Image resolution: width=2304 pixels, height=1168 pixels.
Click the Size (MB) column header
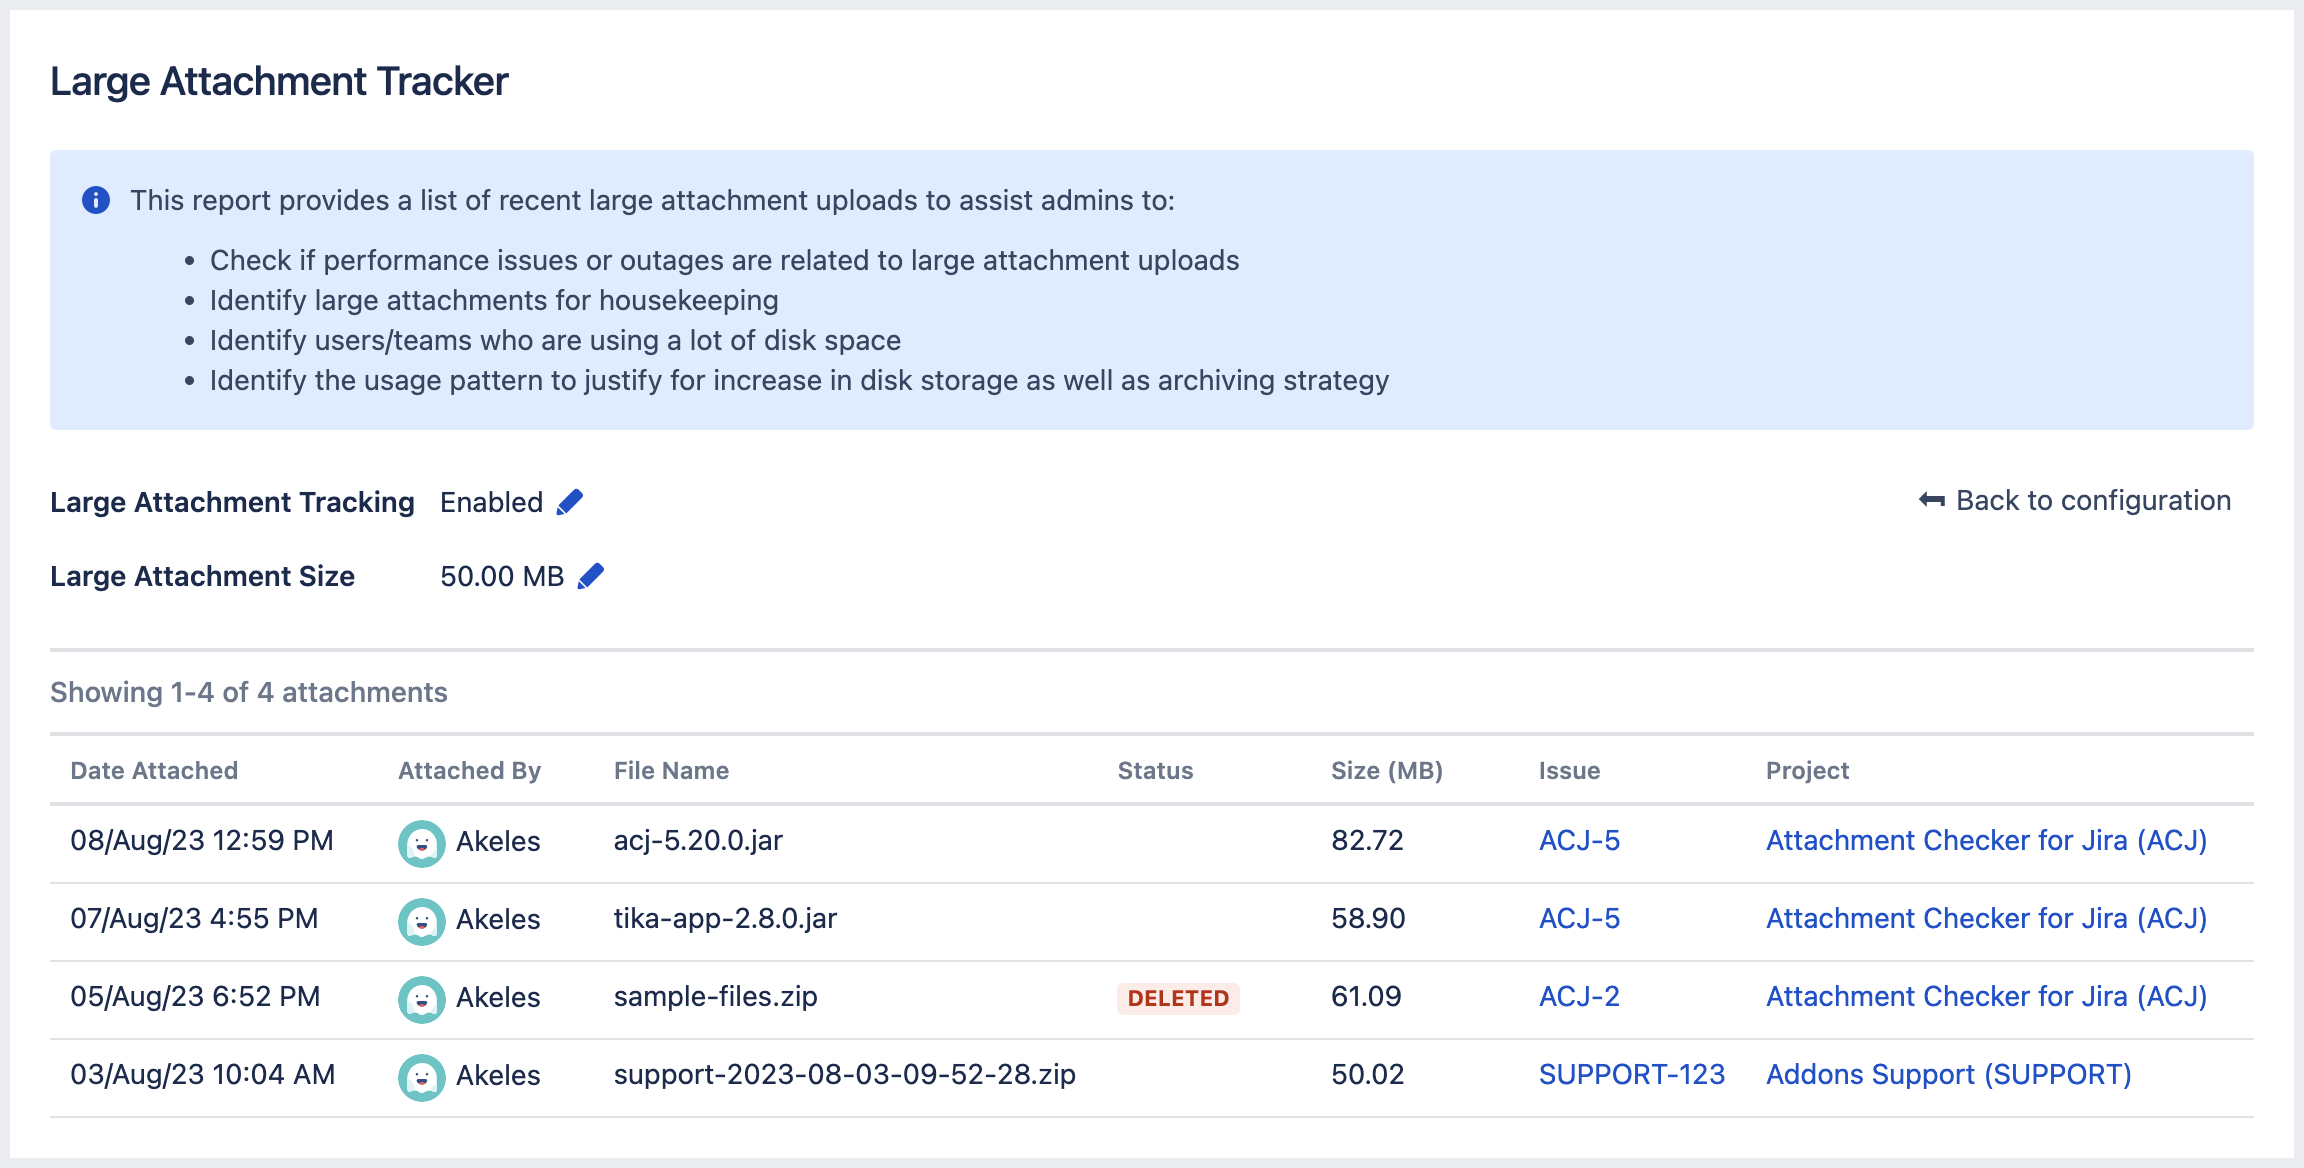[x=1386, y=770]
